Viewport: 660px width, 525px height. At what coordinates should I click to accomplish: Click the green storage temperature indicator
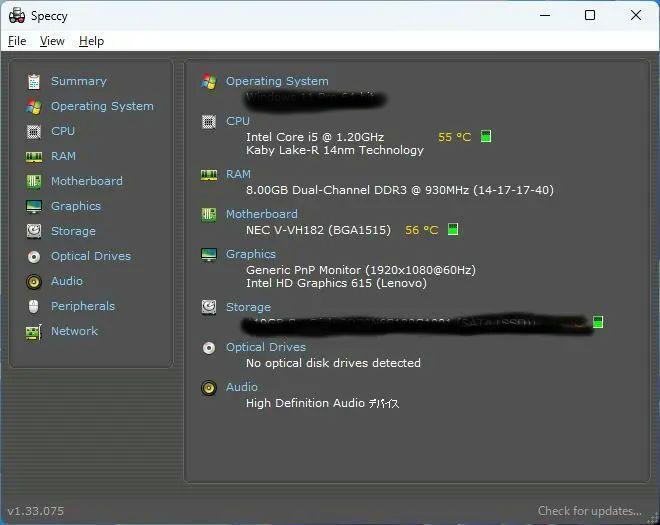pos(598,322)
